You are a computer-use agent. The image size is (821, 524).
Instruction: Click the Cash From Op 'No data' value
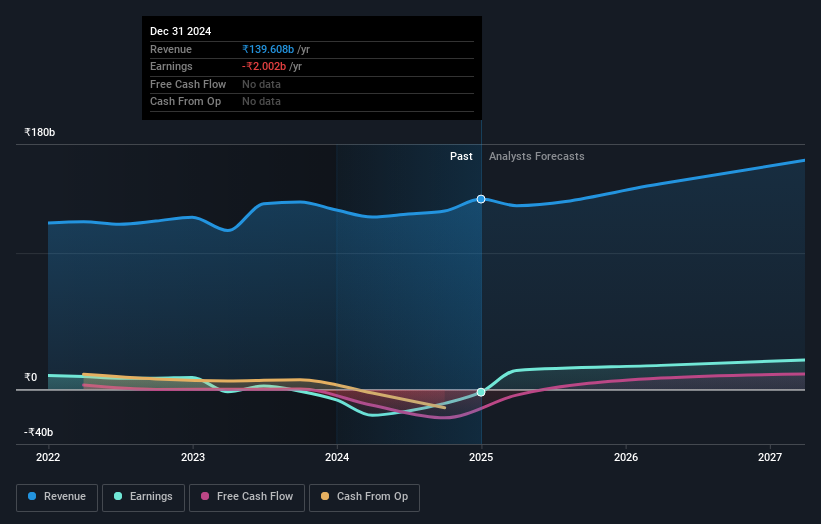261,102
